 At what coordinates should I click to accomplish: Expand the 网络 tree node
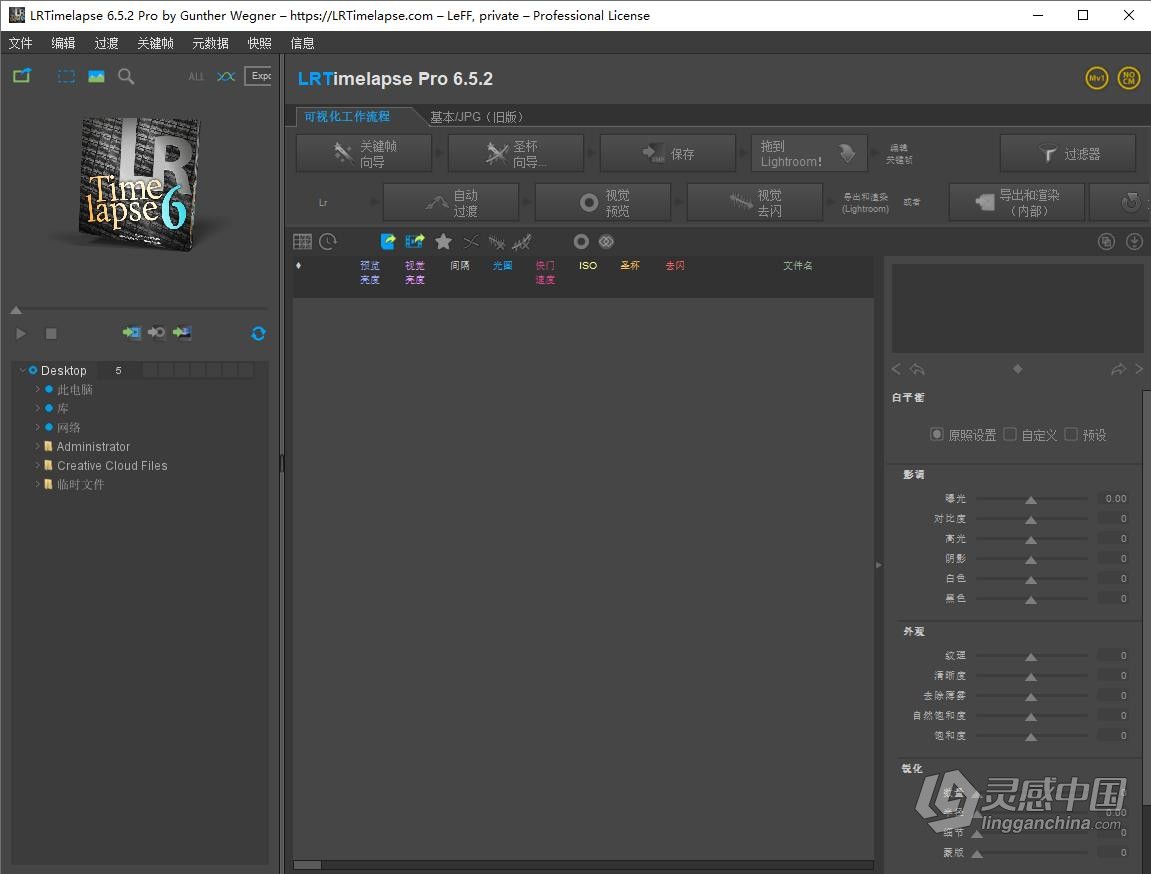tap(37, 427)
